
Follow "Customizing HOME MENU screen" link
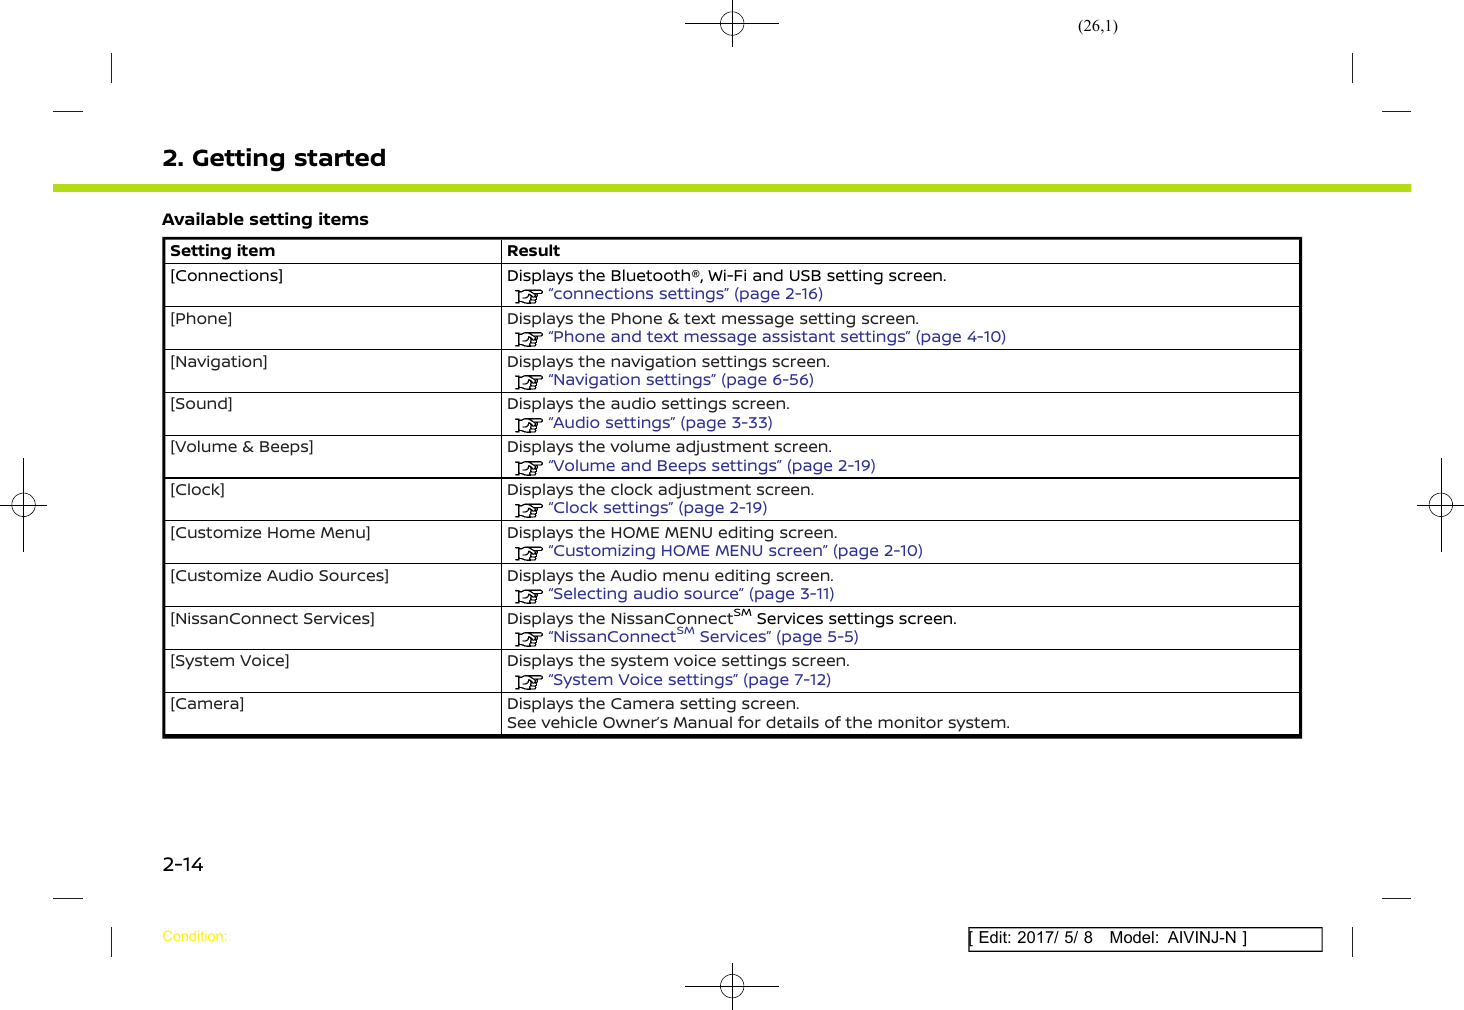click(736, 551)
